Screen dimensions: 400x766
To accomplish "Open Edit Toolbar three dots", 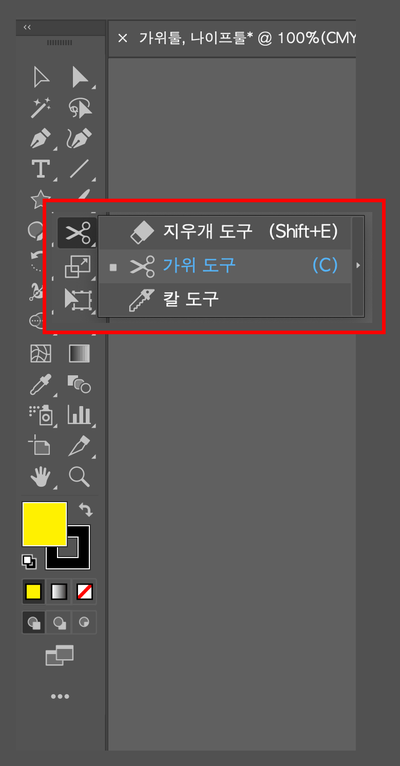I will (60, 696).
